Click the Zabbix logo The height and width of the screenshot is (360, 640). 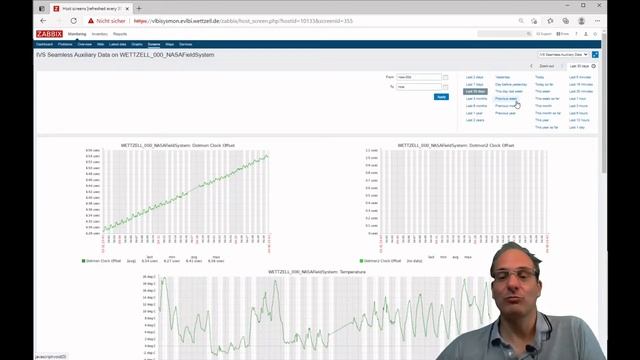[x=49, y=34]
